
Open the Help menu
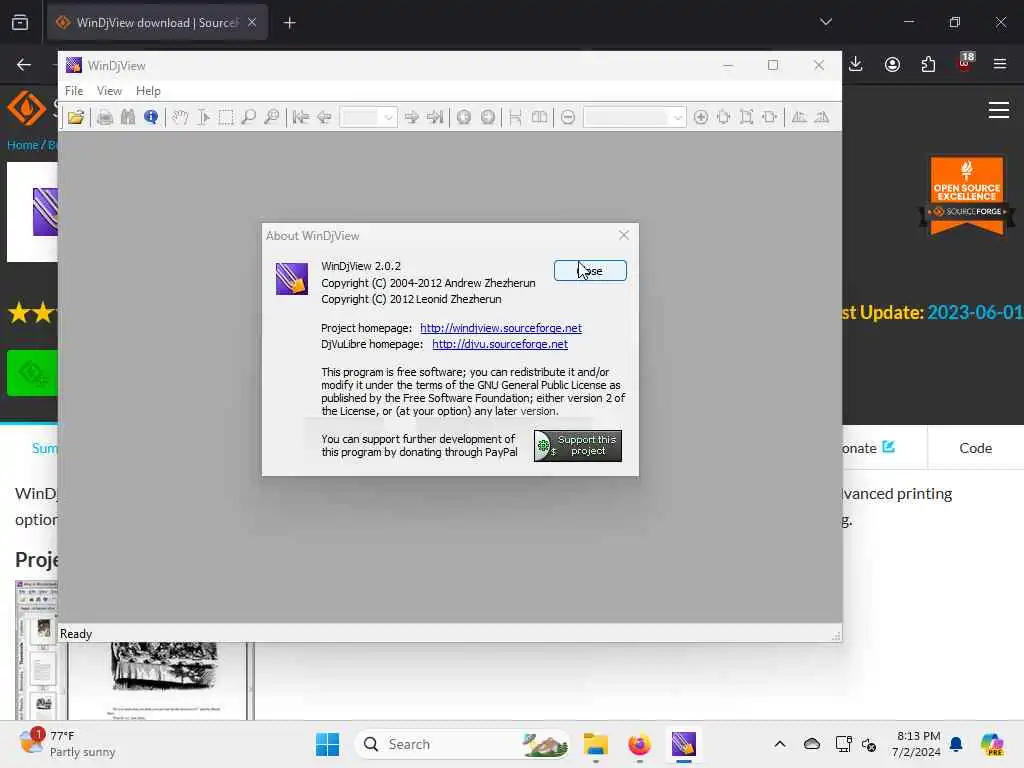click(x=148, y=91)
